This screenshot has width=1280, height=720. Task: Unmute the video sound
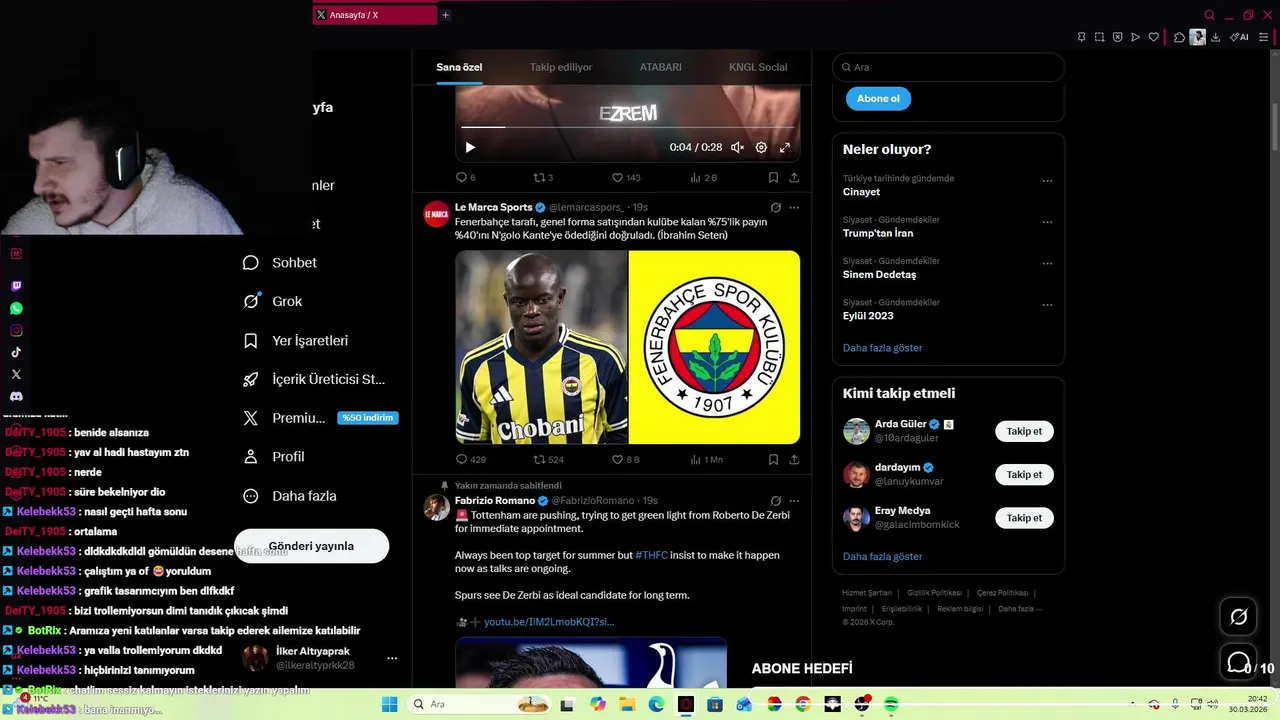[737, 147]
